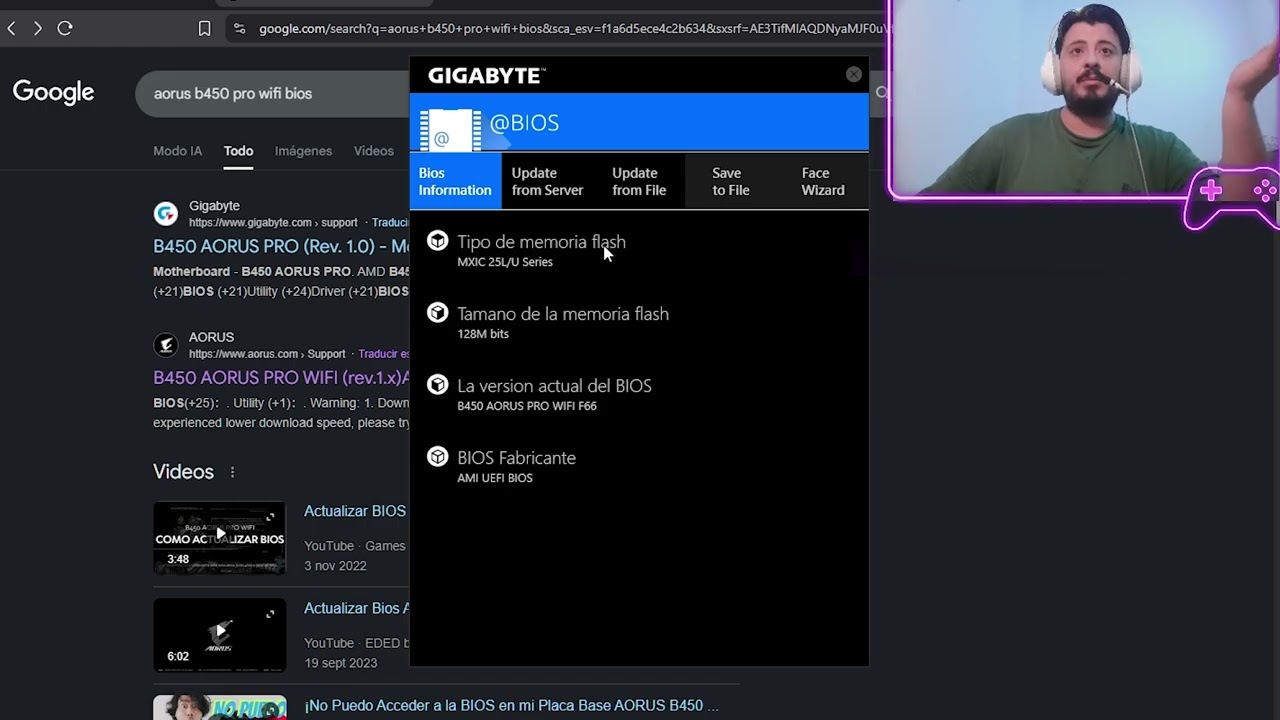Image resolution: width=1280 pixels, height=720 pixels.
Task: Select the Todo search tab
Action: 238,151
